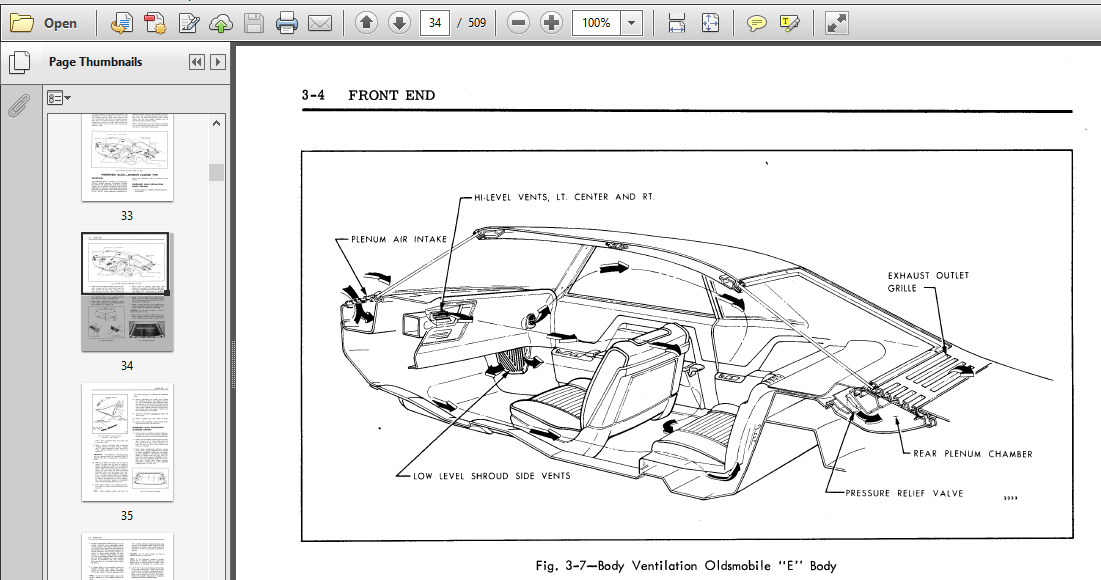The width and height of the screenshot is (1101, 580).
Task: Send file by email envelope icon
Action: click(319, 23)
